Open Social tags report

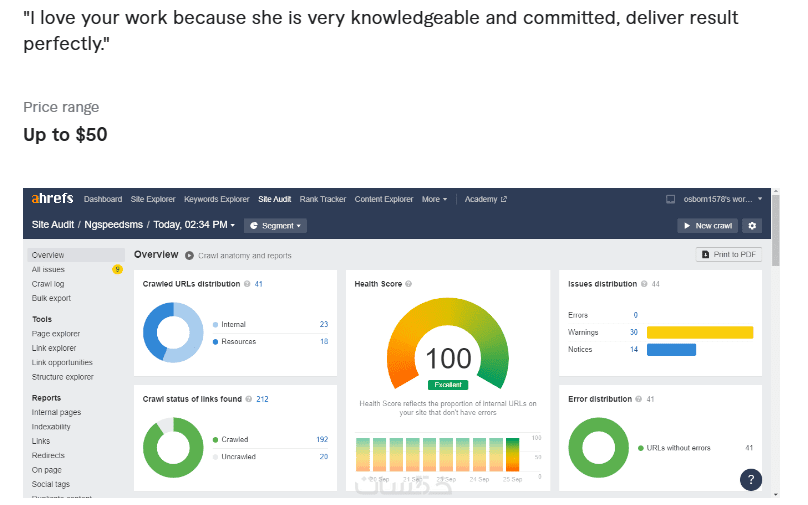(x=50, y=484)
